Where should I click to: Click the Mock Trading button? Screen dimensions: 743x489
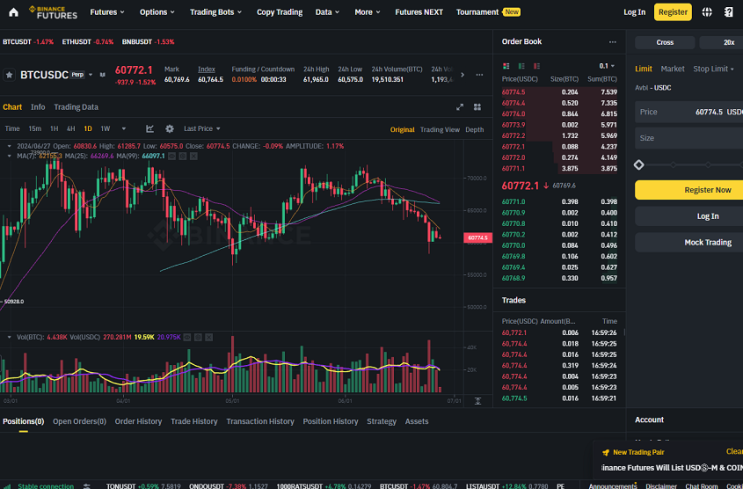[x=689, y=242]
